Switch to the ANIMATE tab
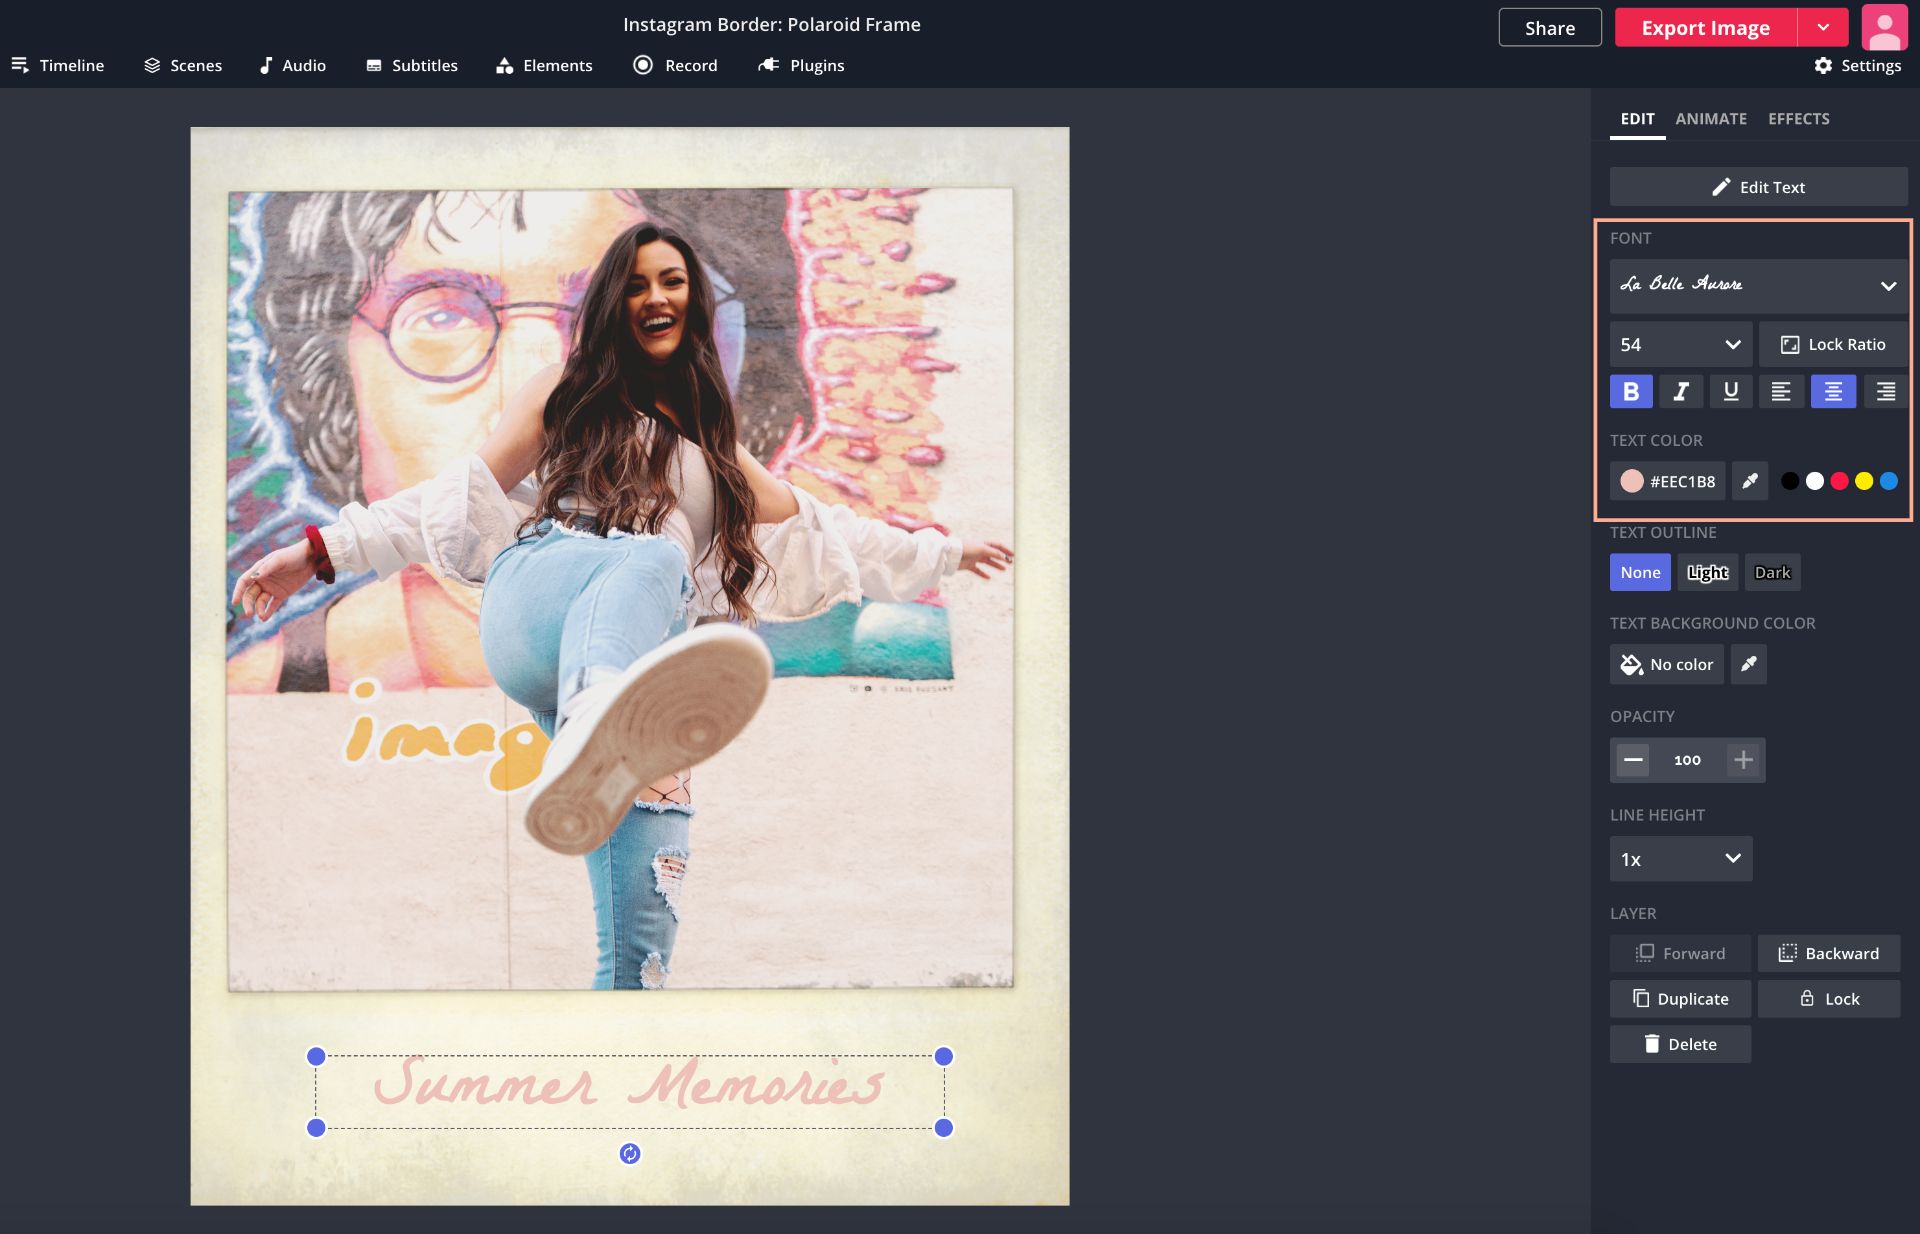 tap(1711, 119)
